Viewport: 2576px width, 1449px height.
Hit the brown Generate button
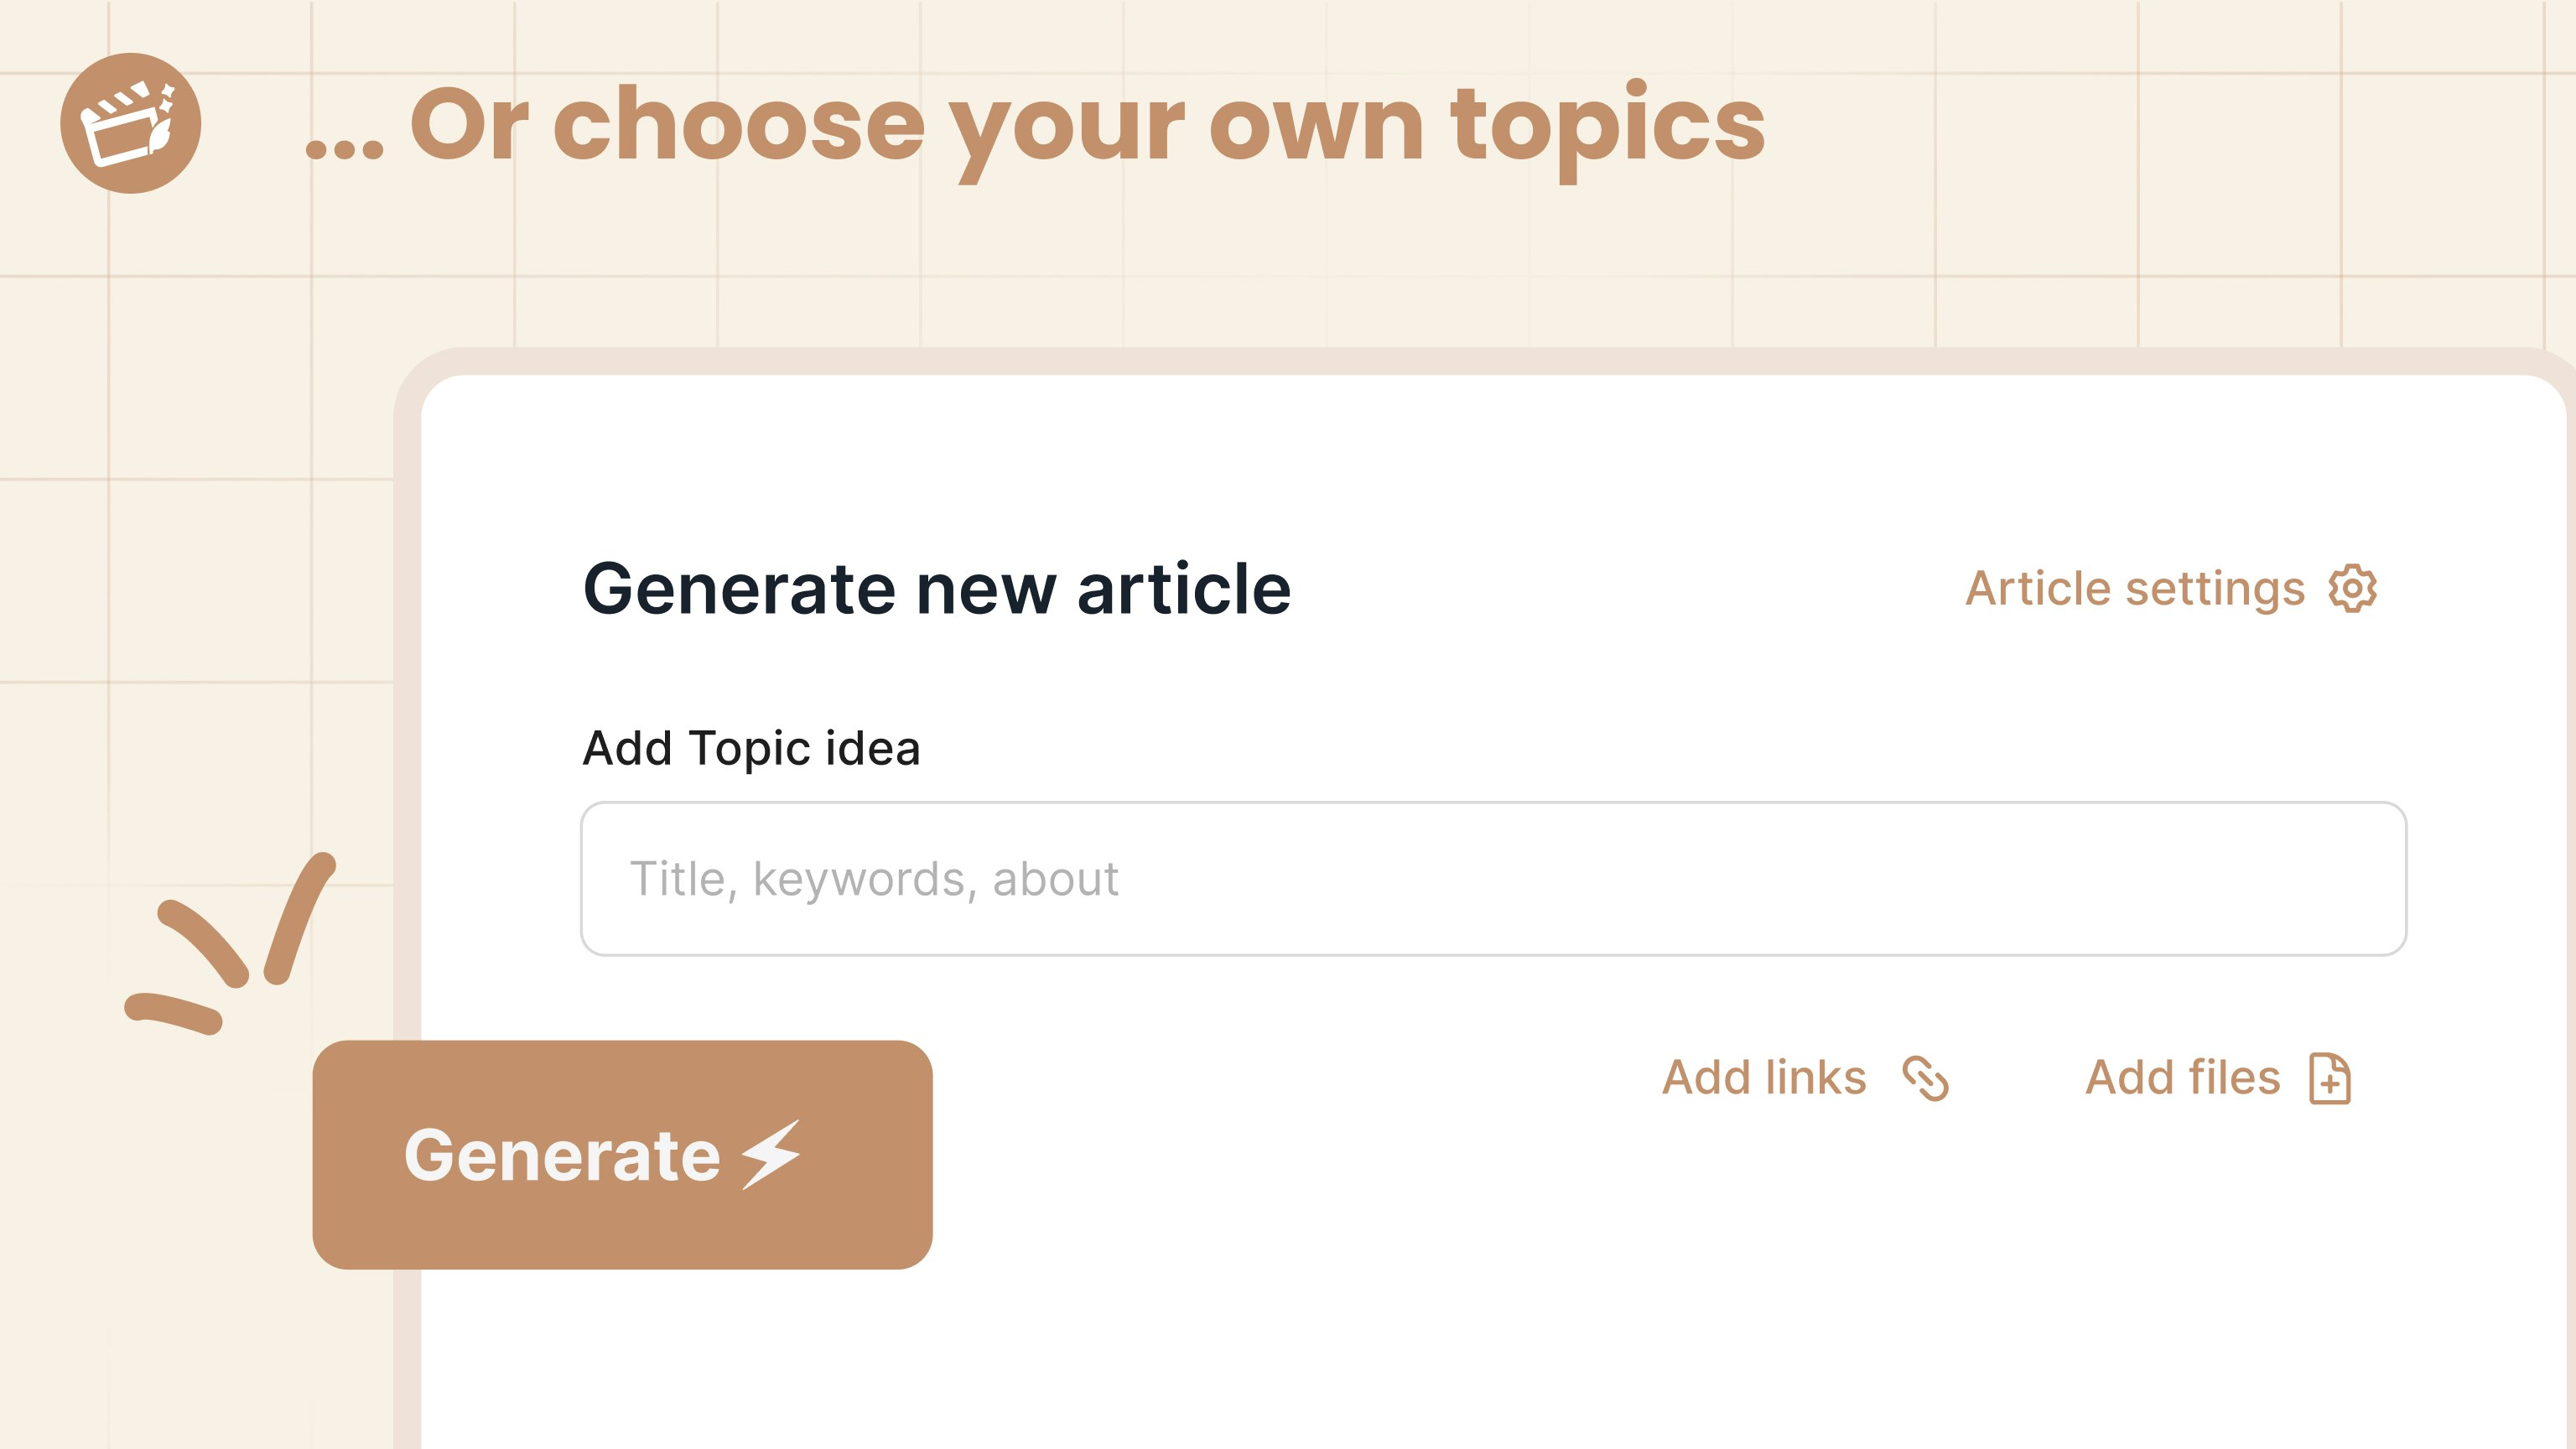[x=622, y=1155]
